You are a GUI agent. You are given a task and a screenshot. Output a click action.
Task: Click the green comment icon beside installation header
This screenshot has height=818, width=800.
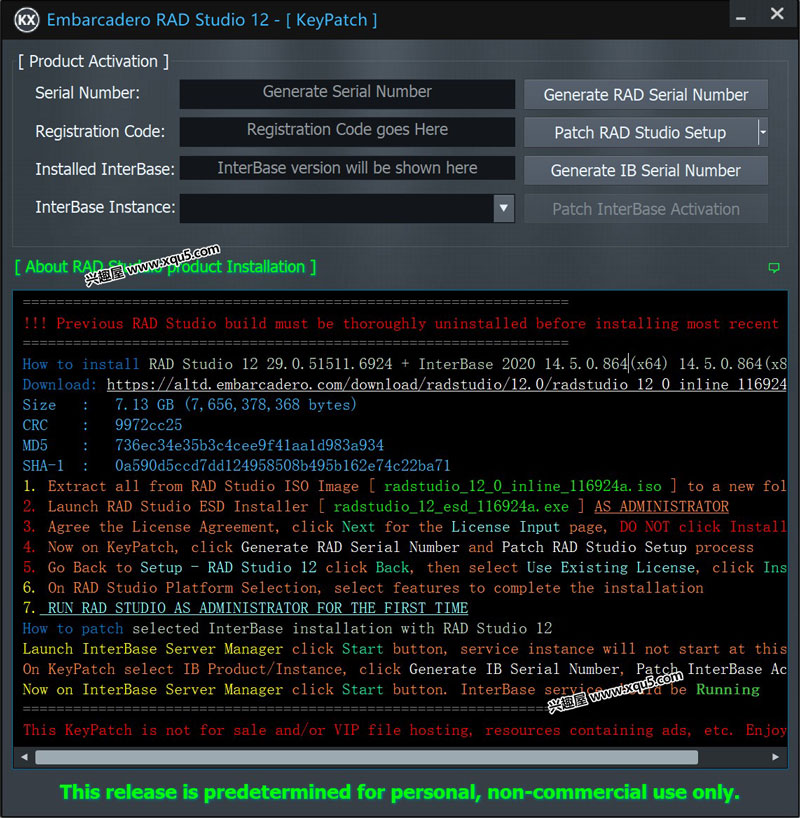coord(774,268)
